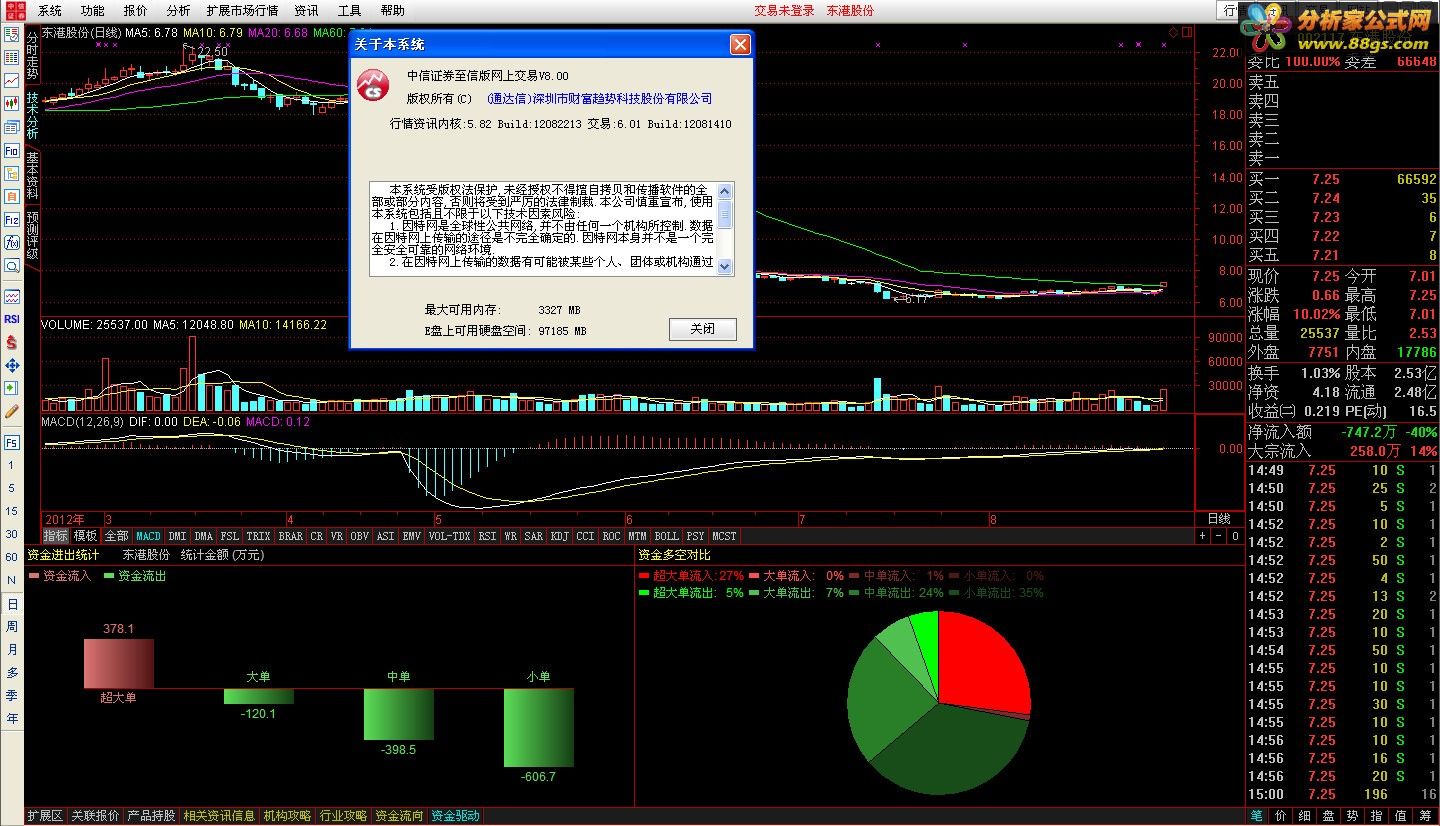The width and height of the screenshot is (1440, 826).
Task: Open the 功能 menu
Action: point(92,11)
